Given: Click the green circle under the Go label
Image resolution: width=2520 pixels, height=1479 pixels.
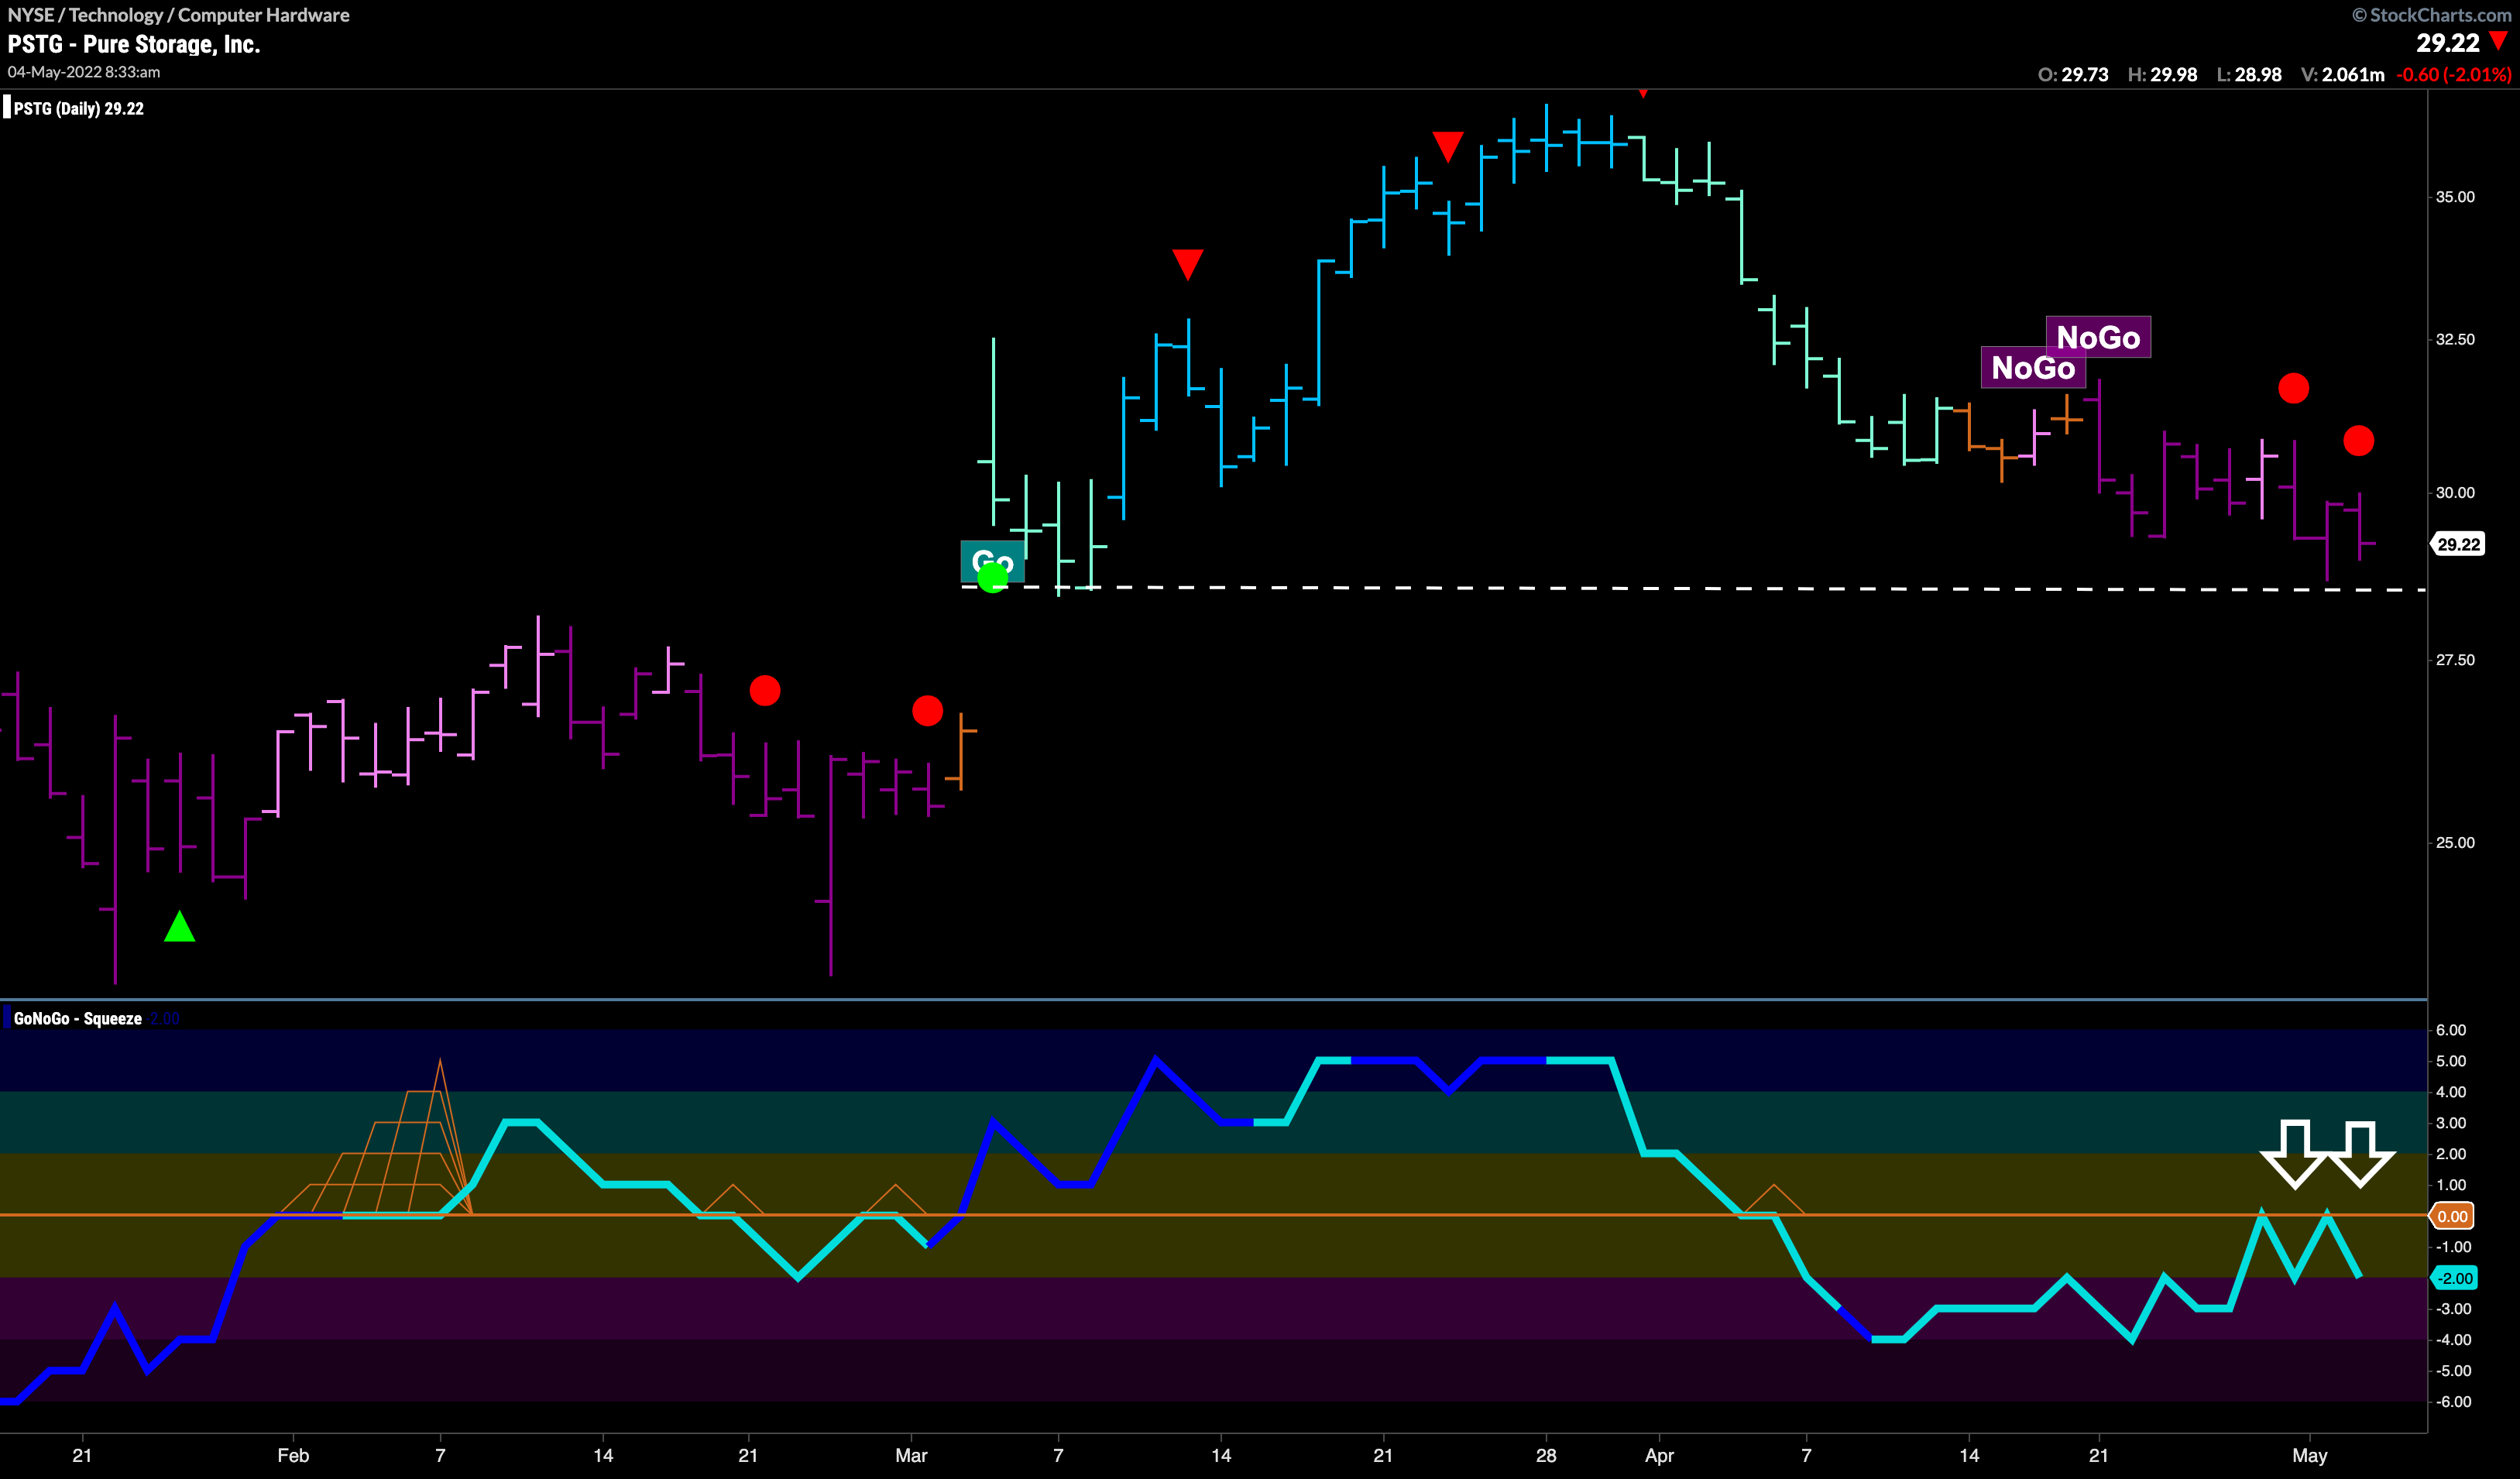Looking at the screenshot, I should [992, 577].
